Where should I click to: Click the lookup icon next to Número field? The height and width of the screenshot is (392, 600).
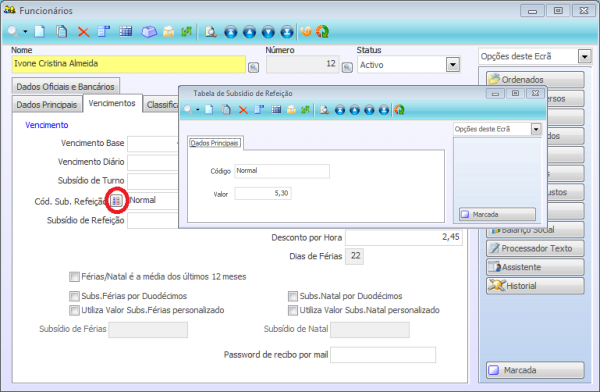347,67
